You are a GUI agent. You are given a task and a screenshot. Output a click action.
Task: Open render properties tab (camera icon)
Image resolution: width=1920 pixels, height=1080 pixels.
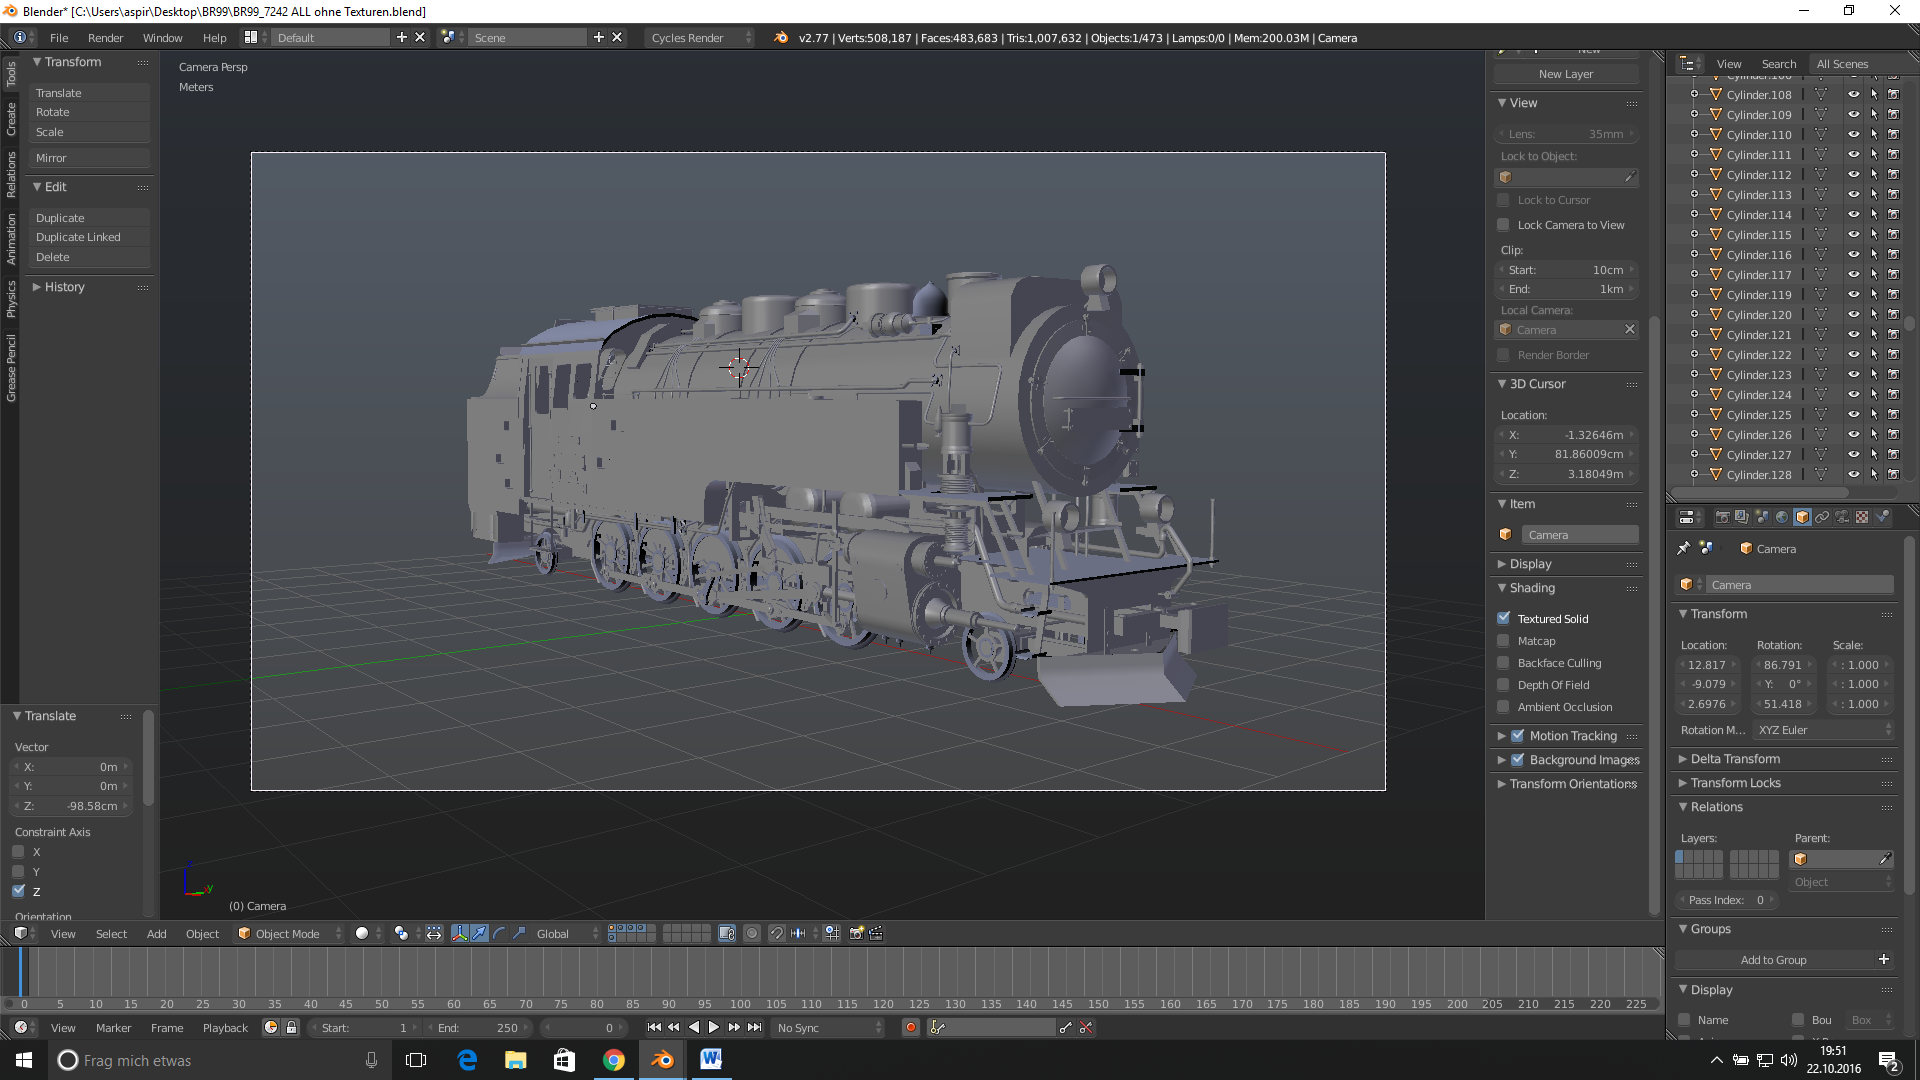(x=1722, y=517)
